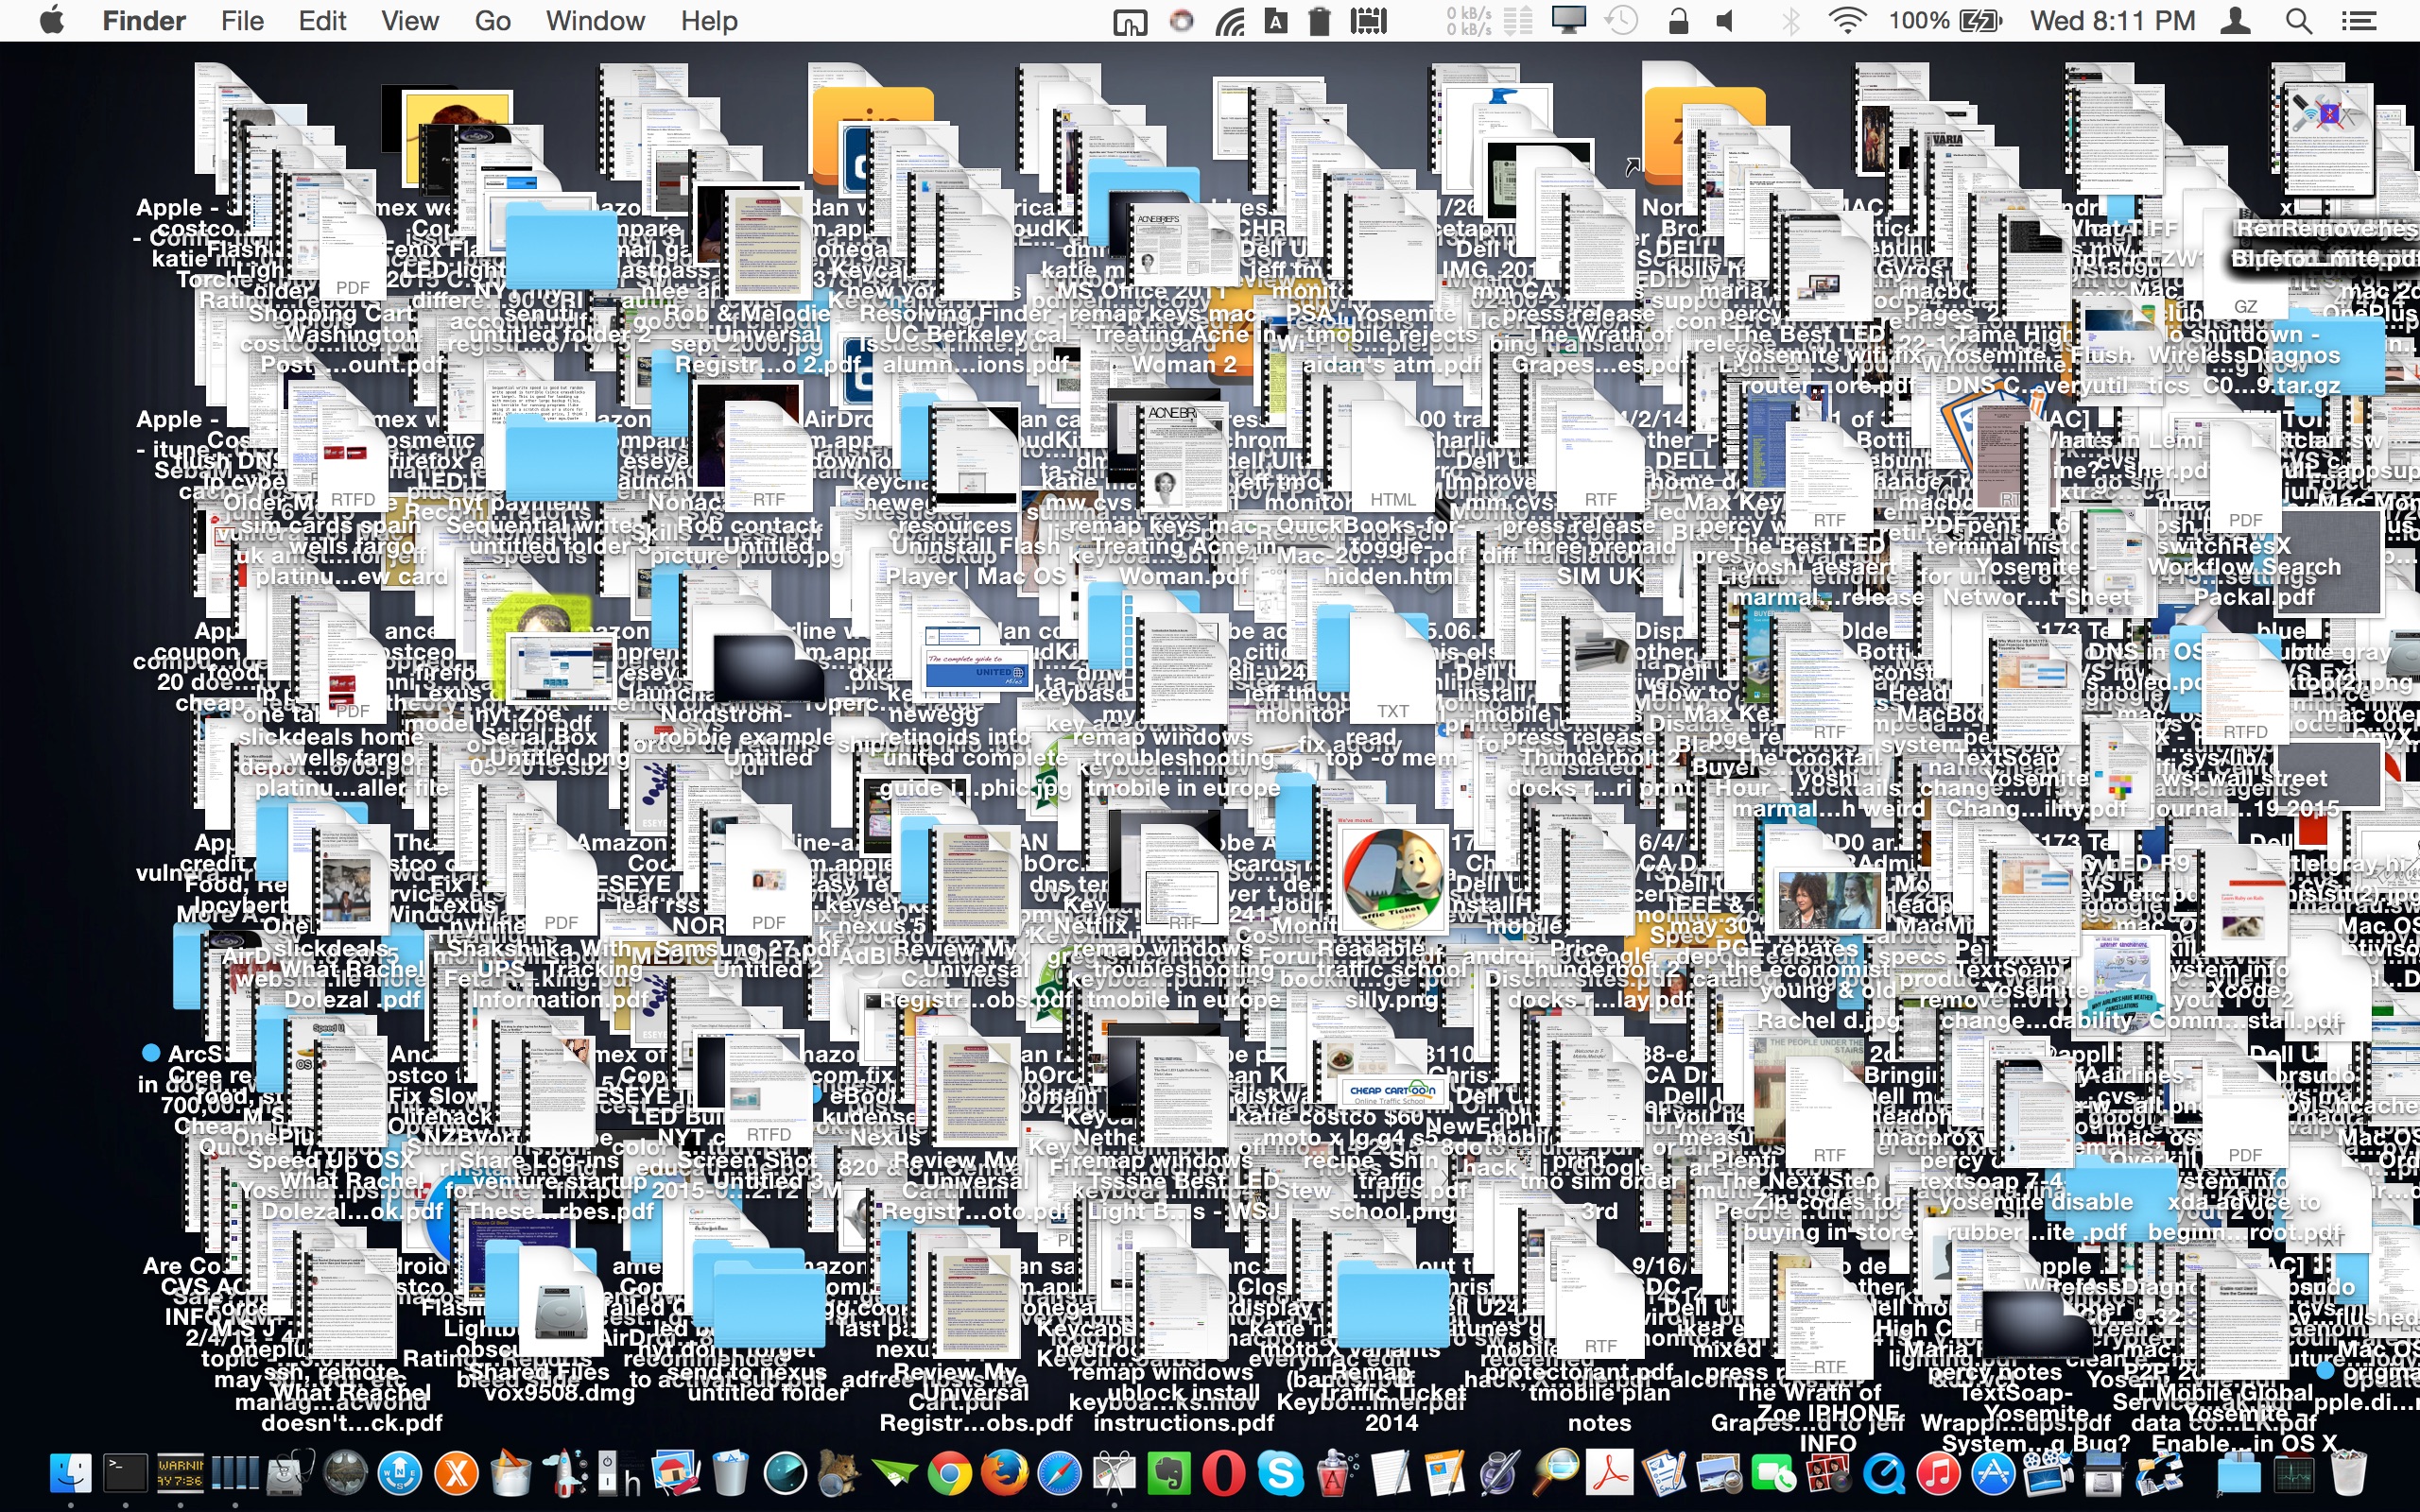
Task: Click the battery 100% indicator
Action: pyautogui.click(x=1945, y=20)
